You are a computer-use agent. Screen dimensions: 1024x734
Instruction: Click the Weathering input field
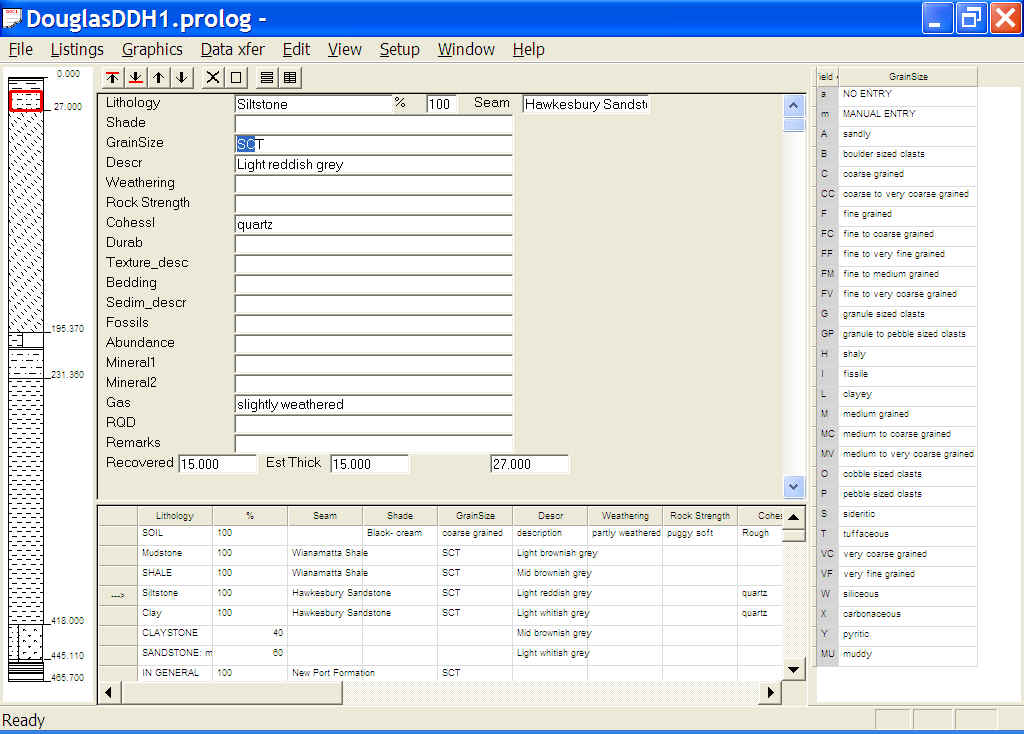pos(373,183)
